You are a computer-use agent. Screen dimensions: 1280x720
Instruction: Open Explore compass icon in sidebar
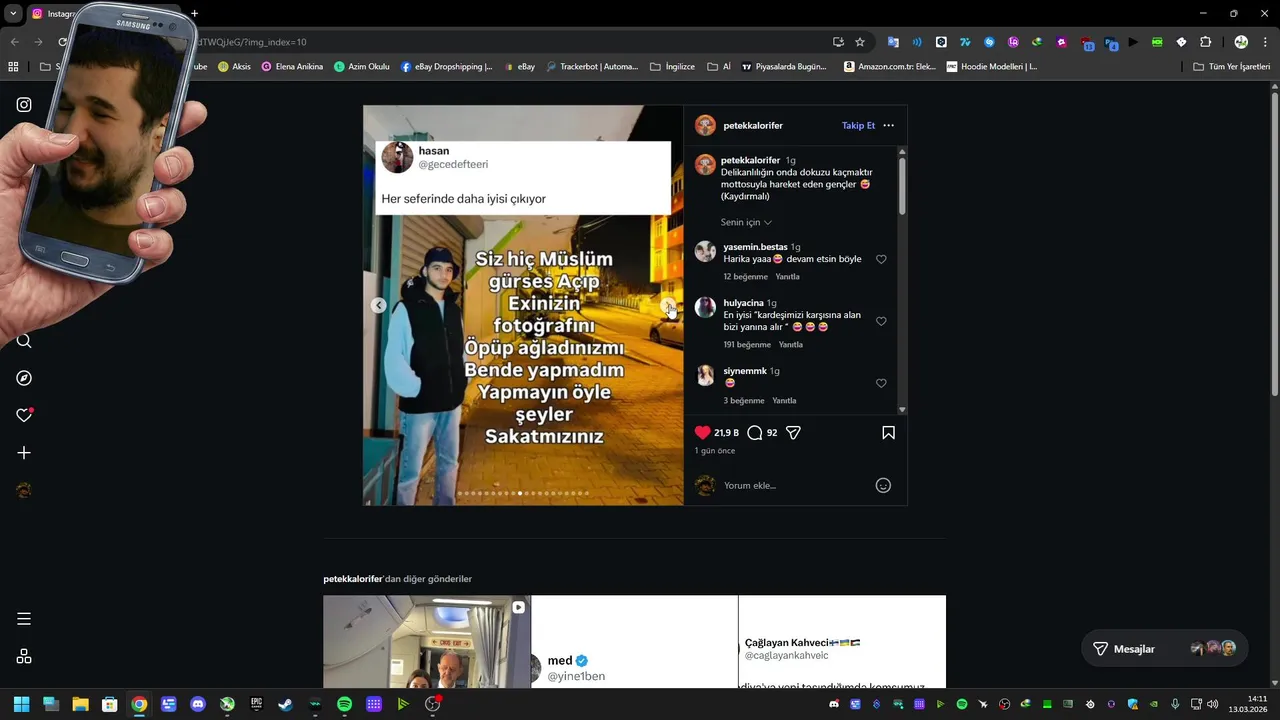pos(24,378)
